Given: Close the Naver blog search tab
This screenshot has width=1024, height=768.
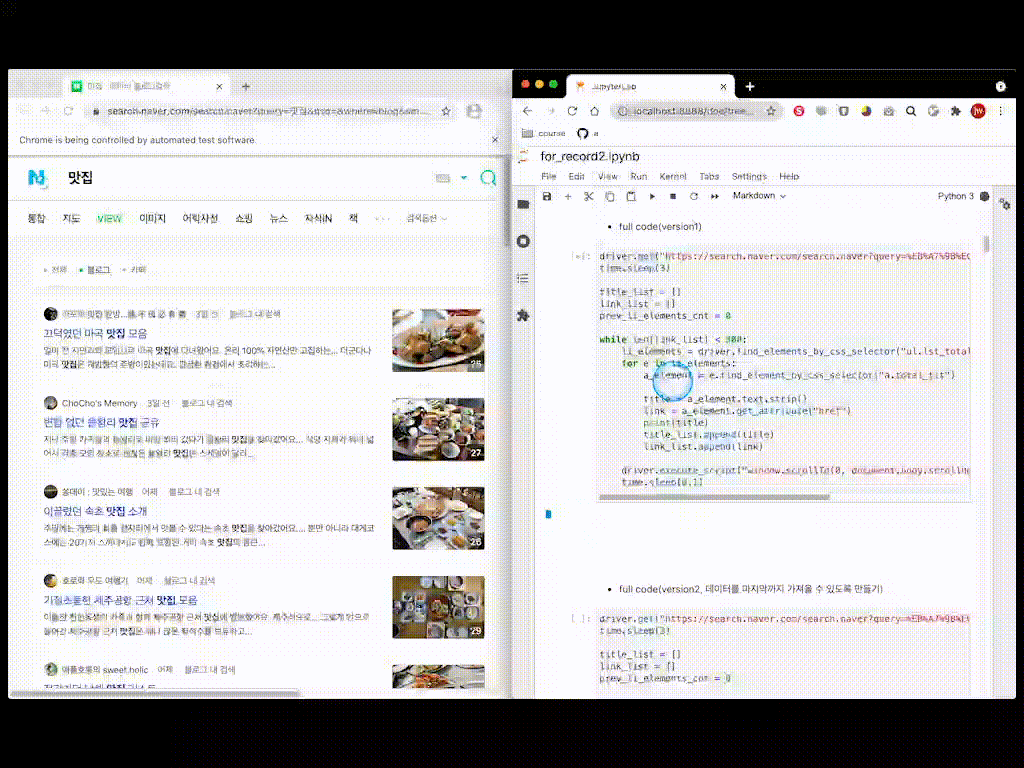Looking at the screenshot, I should (219, 86).
